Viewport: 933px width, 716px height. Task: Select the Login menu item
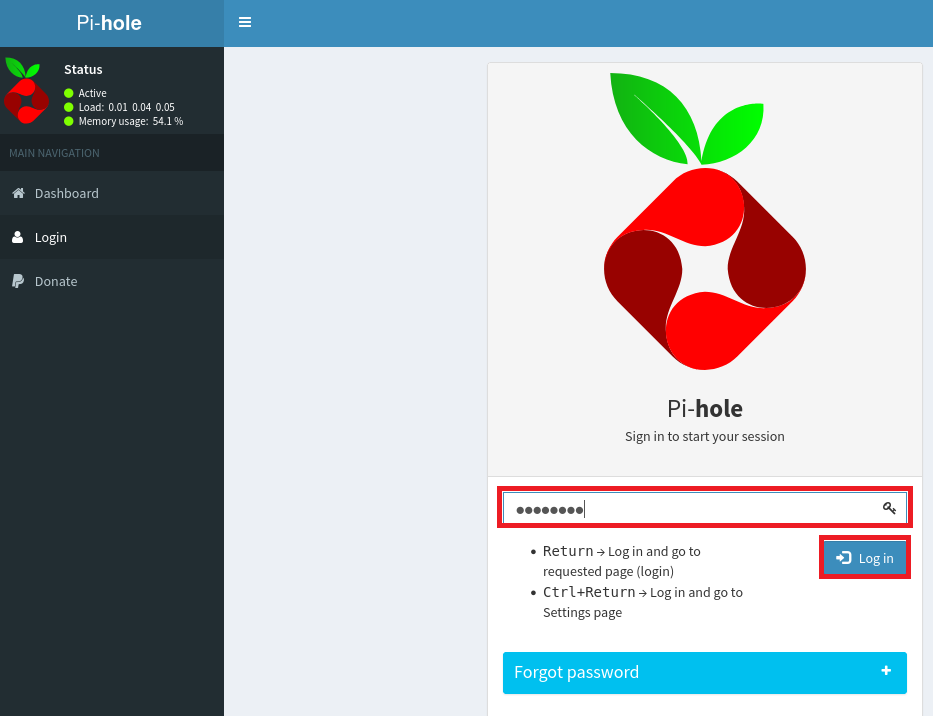[51, 237]
